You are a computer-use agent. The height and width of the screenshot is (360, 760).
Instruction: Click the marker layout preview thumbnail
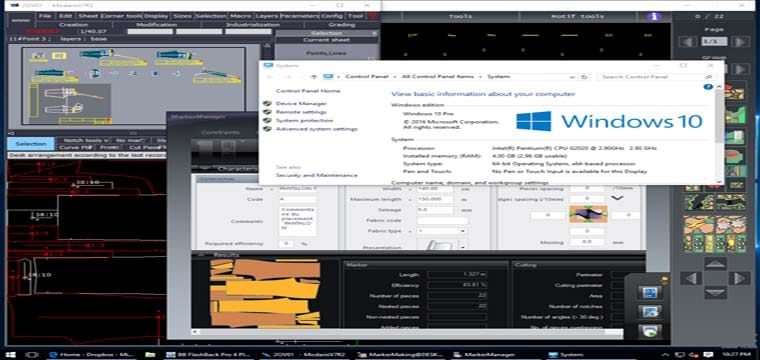coord(265,294)
